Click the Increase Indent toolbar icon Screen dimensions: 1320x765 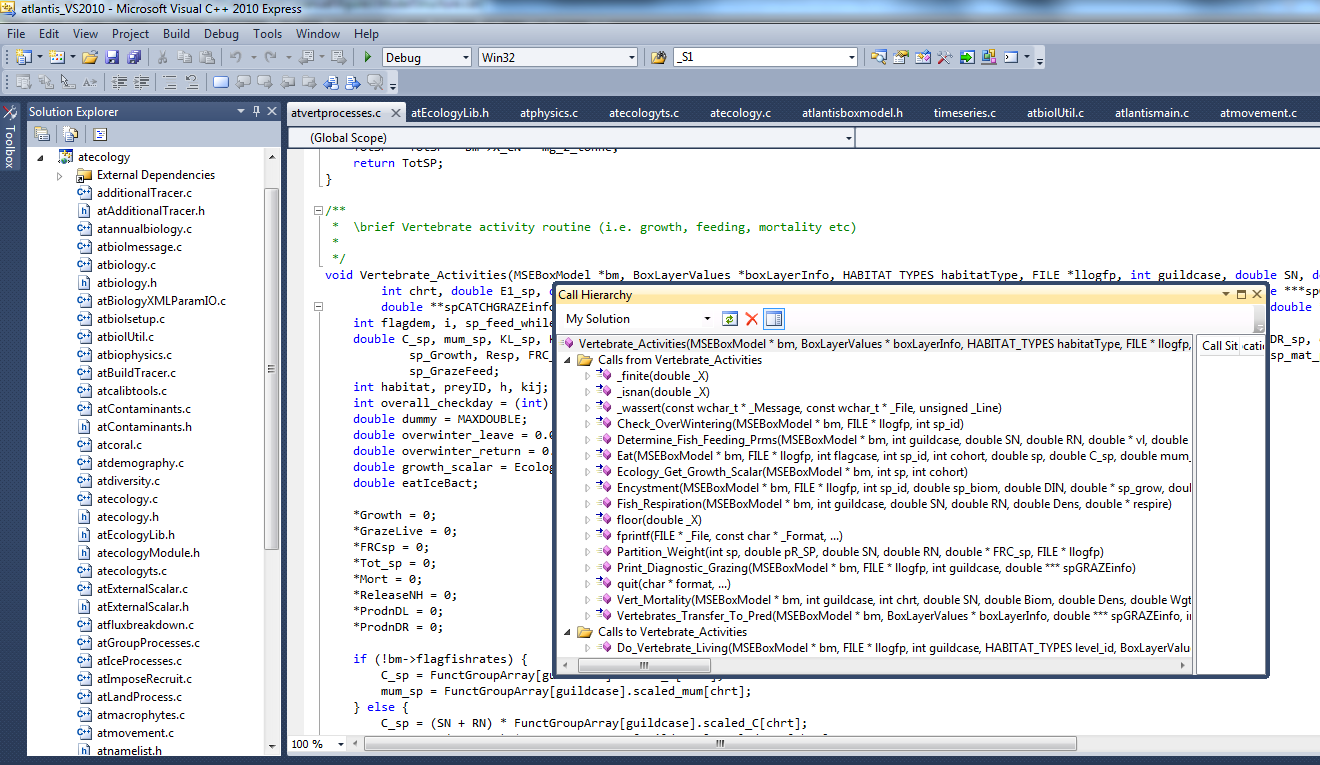coord(142,82)
